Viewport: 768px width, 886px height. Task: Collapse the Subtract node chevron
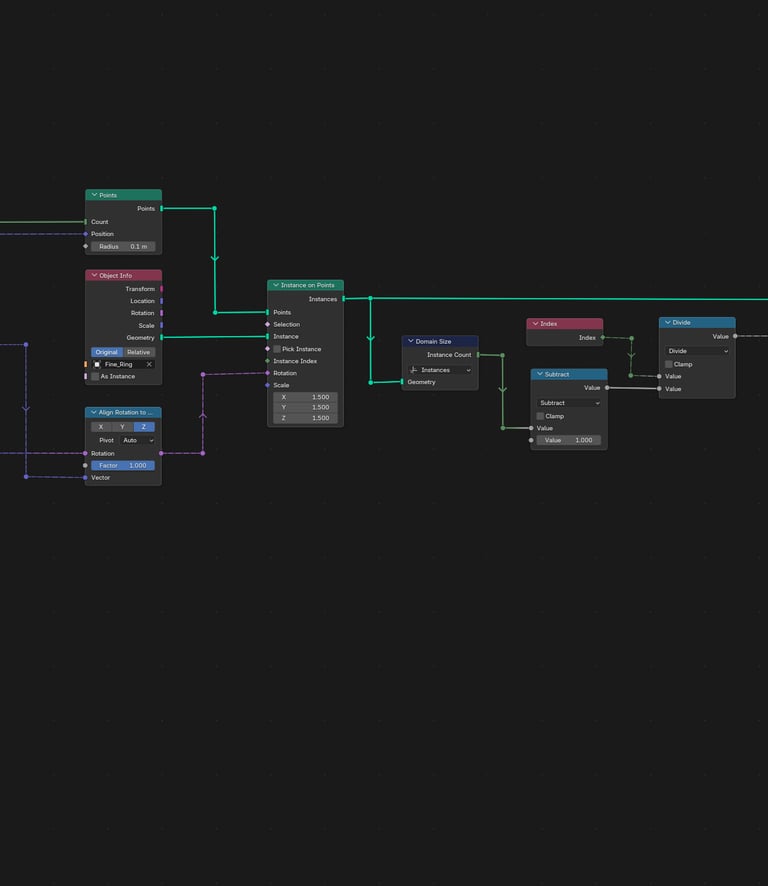pyautogui.click(x=540, y=374)
